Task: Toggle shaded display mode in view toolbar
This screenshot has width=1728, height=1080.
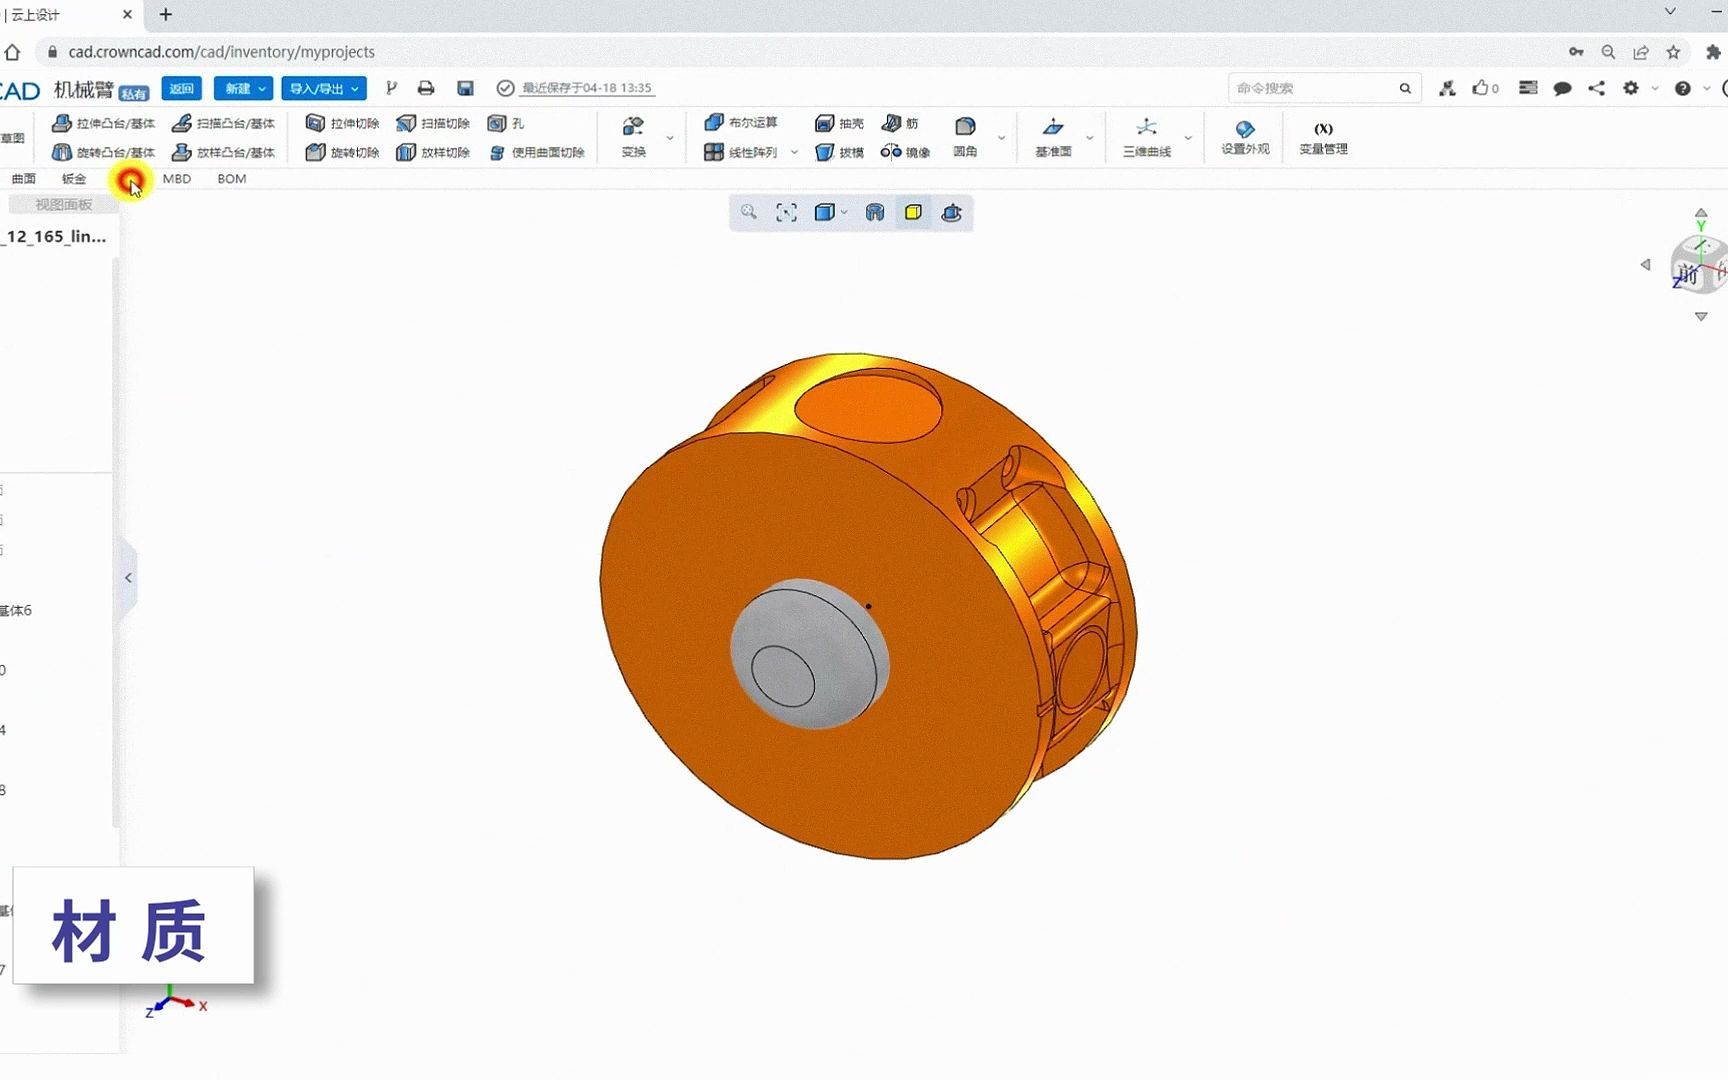Action: [x=826, y=212]
